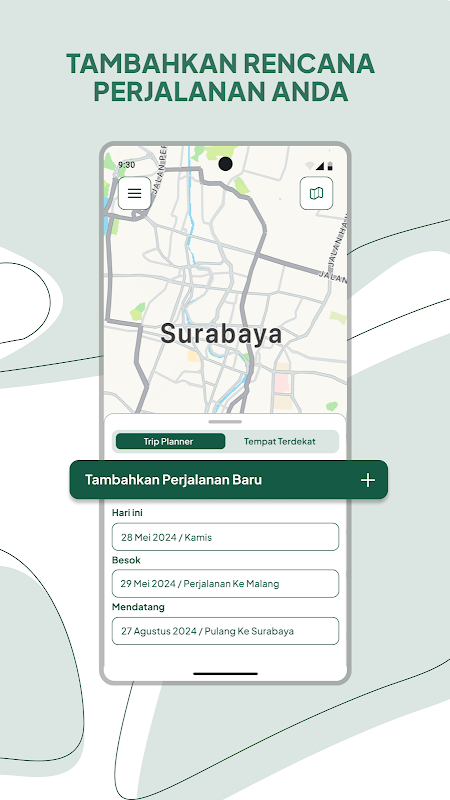Tap the battery icon in status bar
This screenshot has height=800, width=450.
coord(330,165)
